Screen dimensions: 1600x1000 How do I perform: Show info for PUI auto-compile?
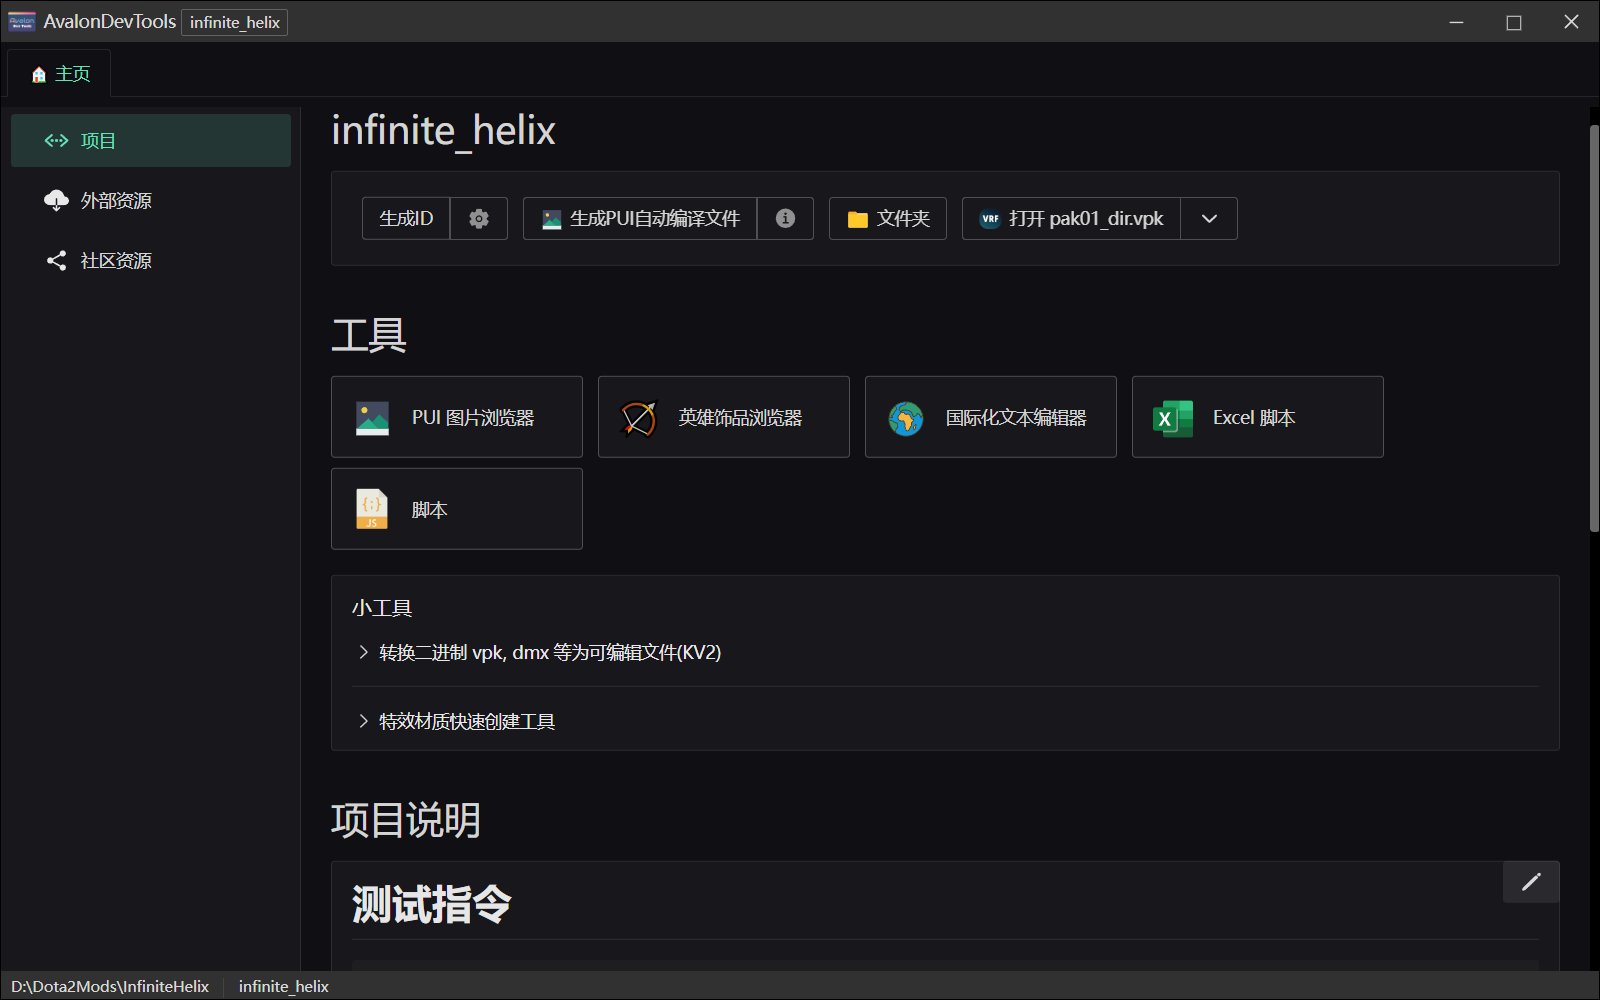tap(786, 218)
